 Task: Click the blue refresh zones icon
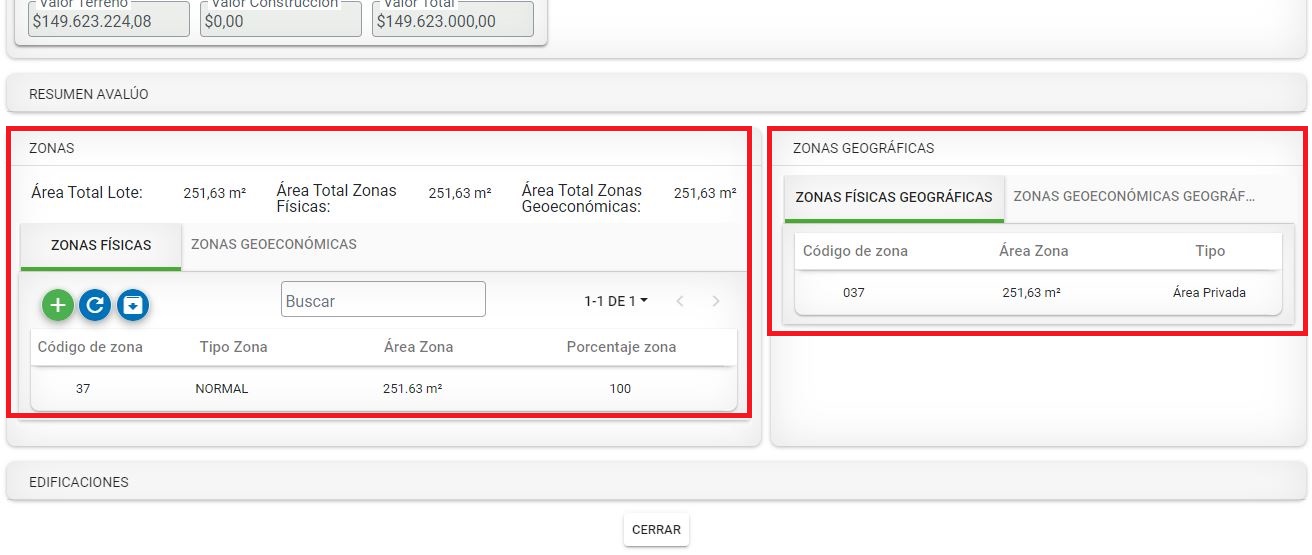click(95, 305)
